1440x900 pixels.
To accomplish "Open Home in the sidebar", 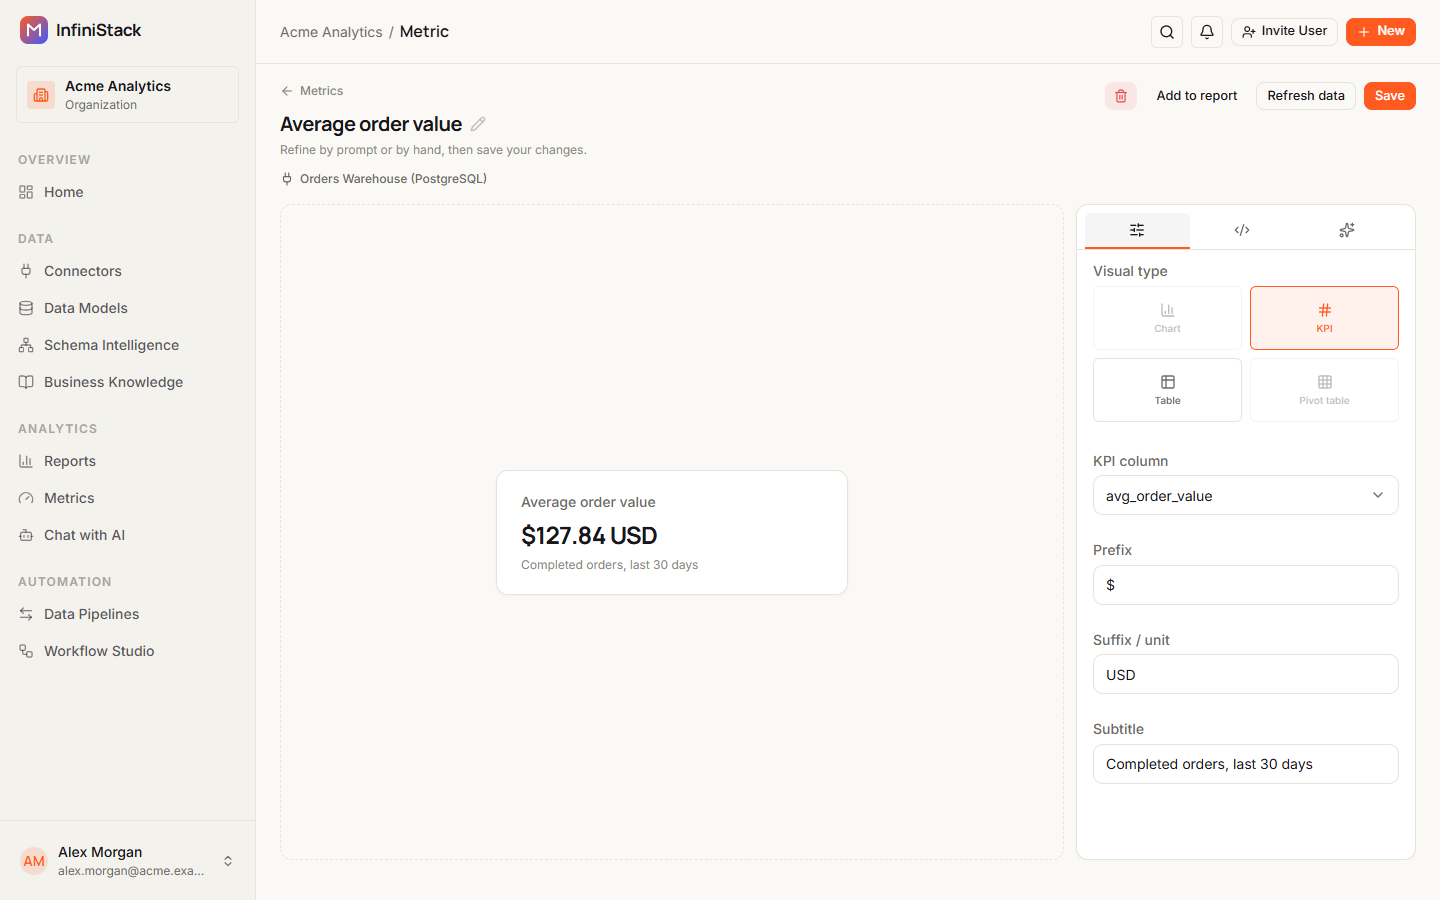I will click(127, 192).
